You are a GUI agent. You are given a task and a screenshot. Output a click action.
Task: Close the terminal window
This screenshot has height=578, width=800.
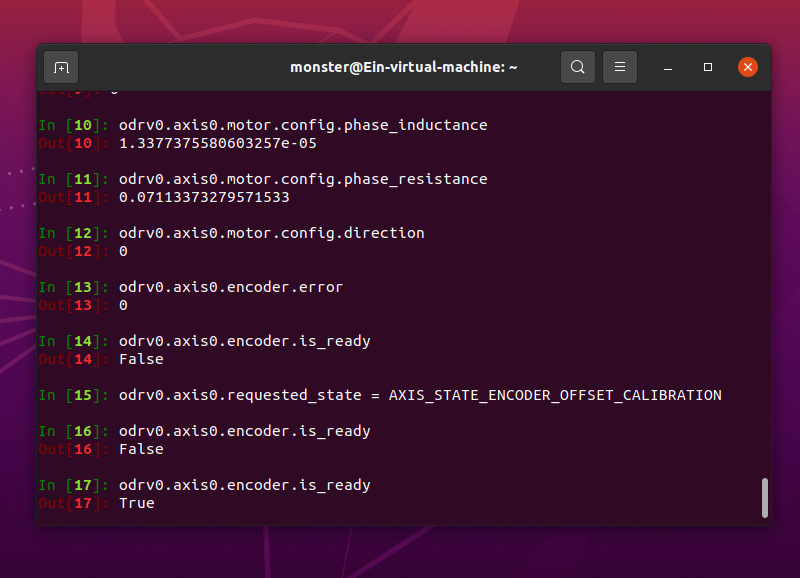tap(748, 67)
